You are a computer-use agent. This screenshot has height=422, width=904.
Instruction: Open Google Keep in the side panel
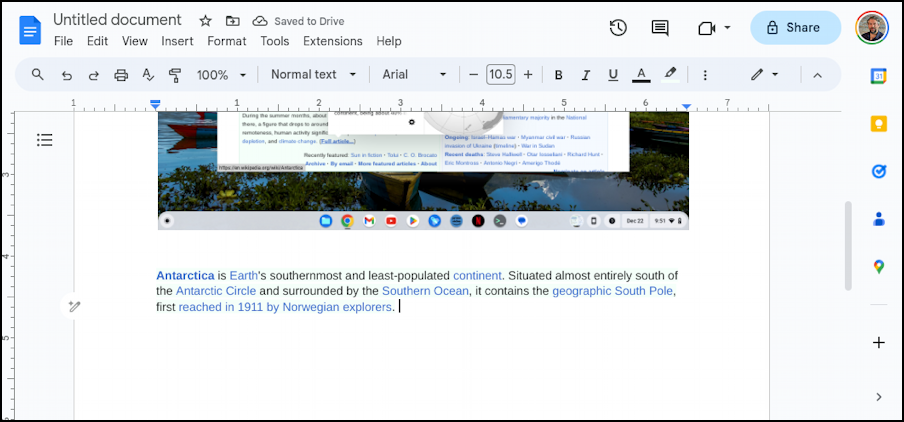click(878, 123)
